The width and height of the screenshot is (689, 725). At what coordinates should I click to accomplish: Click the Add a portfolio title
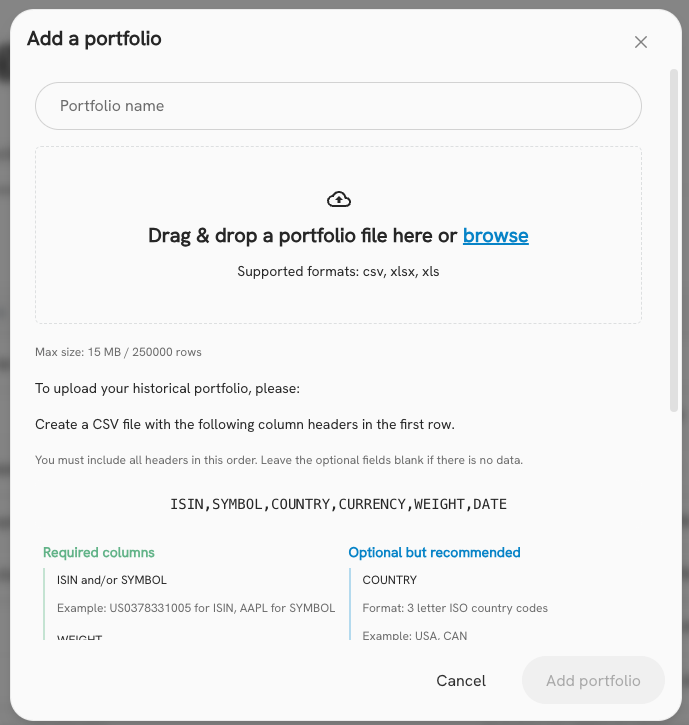click(94, 39)
